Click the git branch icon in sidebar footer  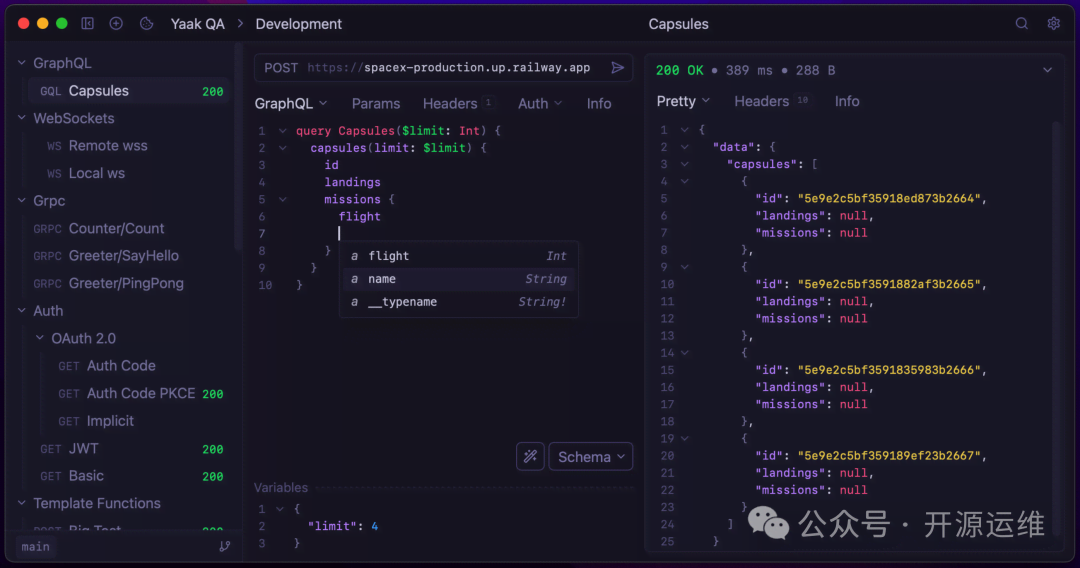pyautogui.click(x=224, y=546)
